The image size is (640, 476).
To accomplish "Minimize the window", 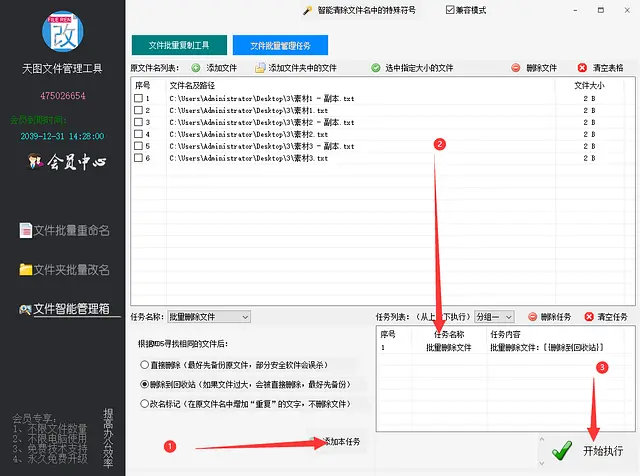I will [x=575, y=10].
